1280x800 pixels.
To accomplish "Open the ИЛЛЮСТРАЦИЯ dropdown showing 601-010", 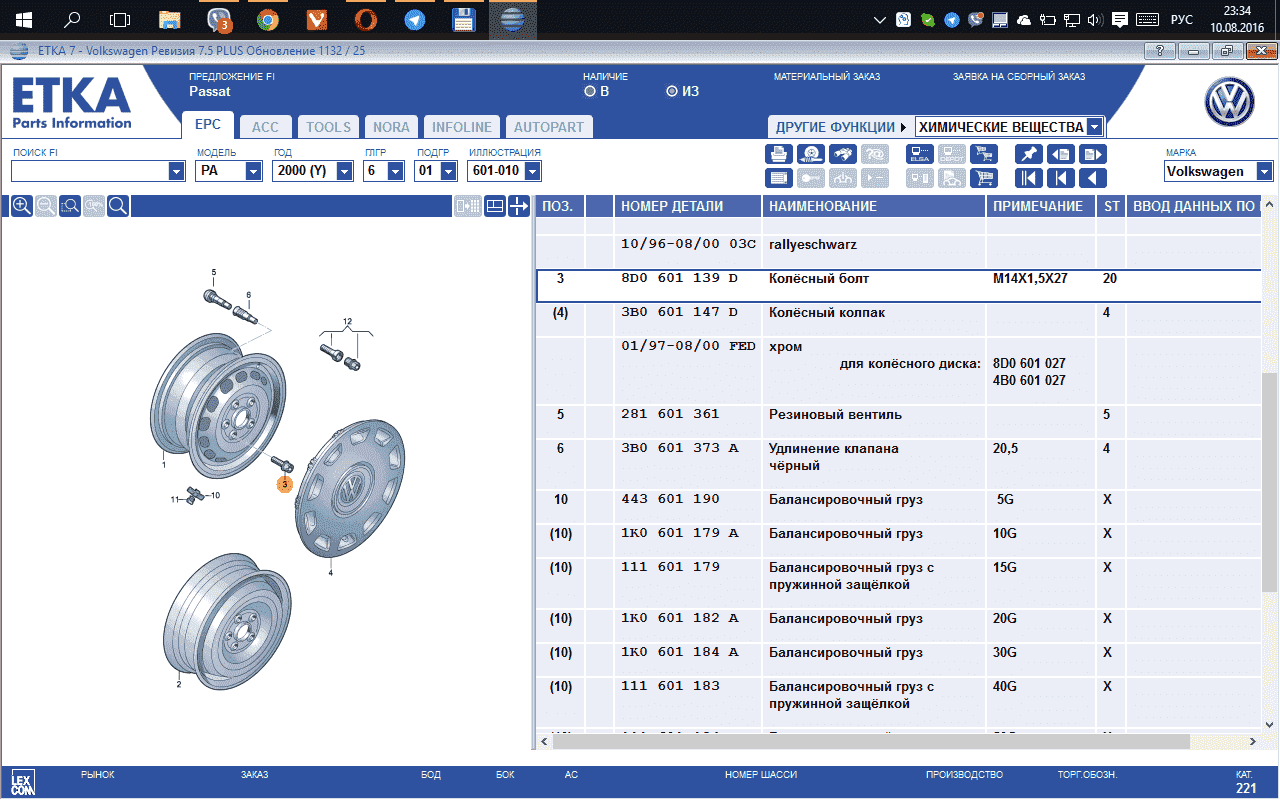I will (x=533, y=171).
